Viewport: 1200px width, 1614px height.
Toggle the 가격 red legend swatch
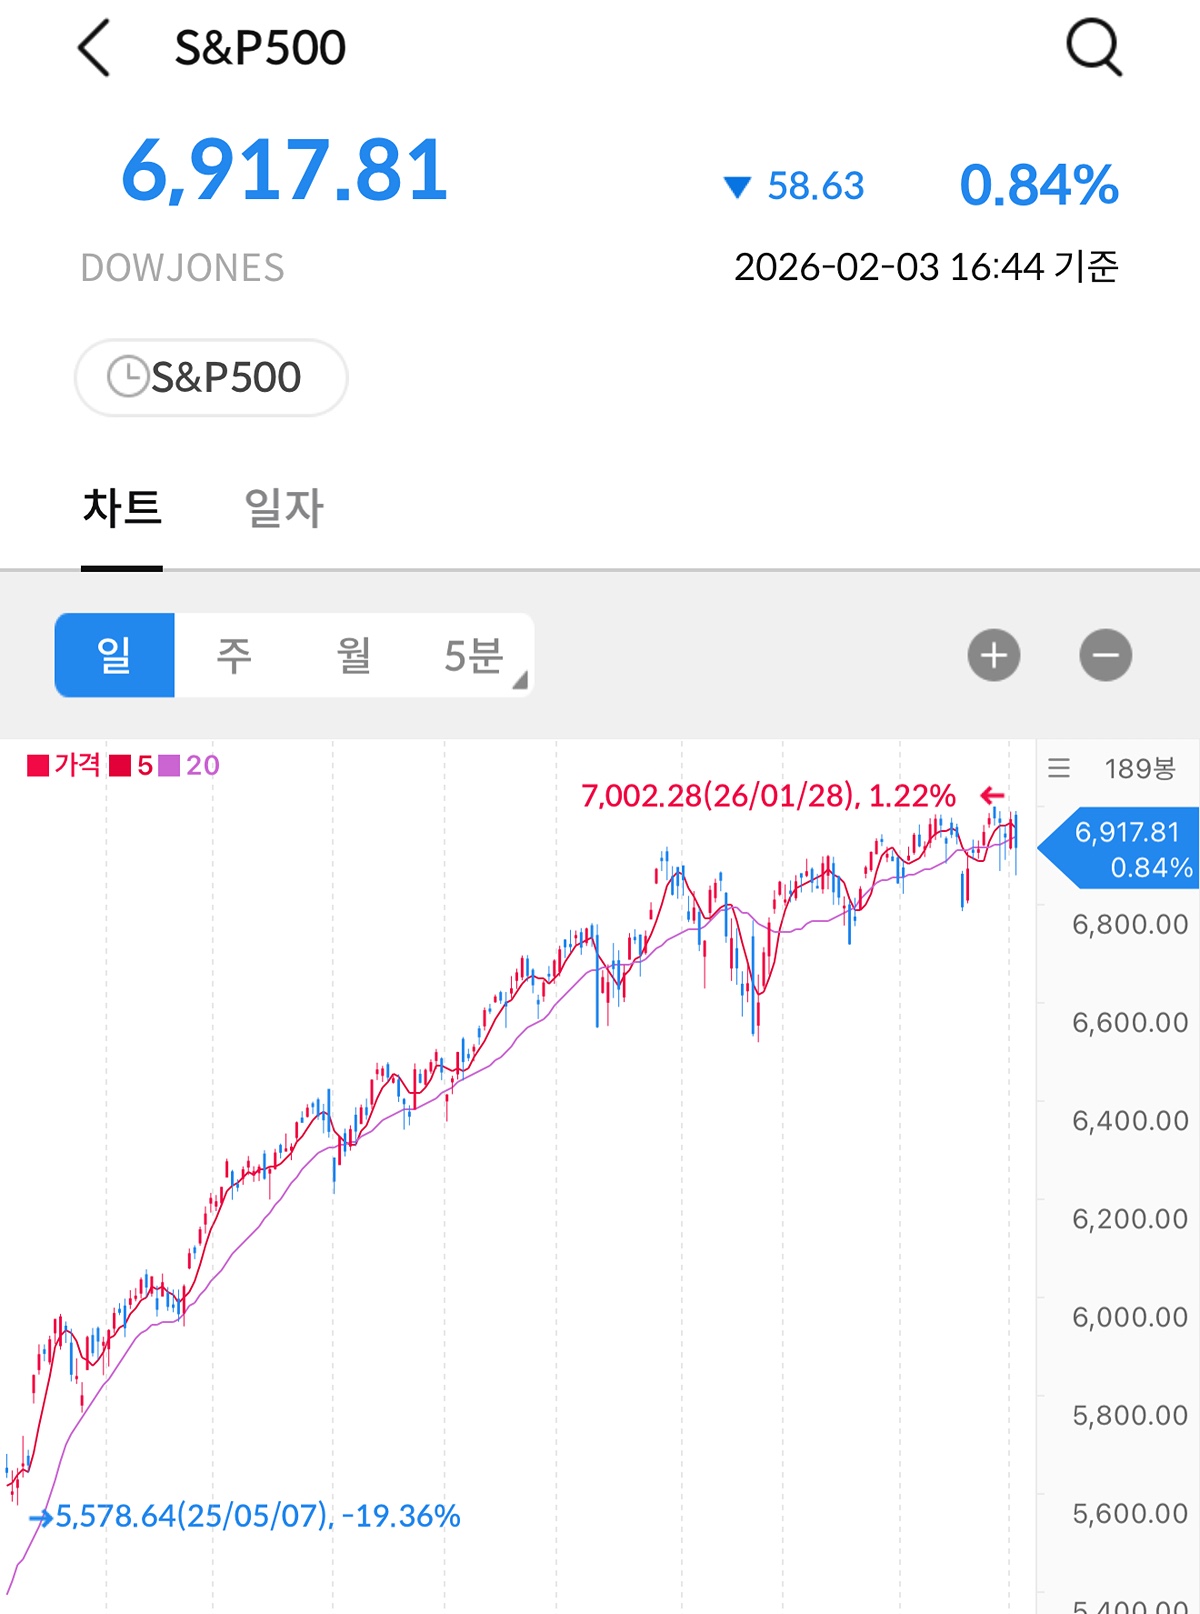pos(38,766)
